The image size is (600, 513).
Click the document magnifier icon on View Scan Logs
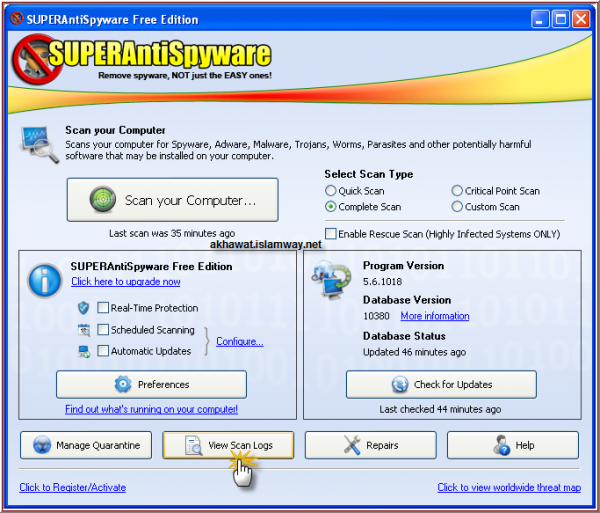coord(194,445)
